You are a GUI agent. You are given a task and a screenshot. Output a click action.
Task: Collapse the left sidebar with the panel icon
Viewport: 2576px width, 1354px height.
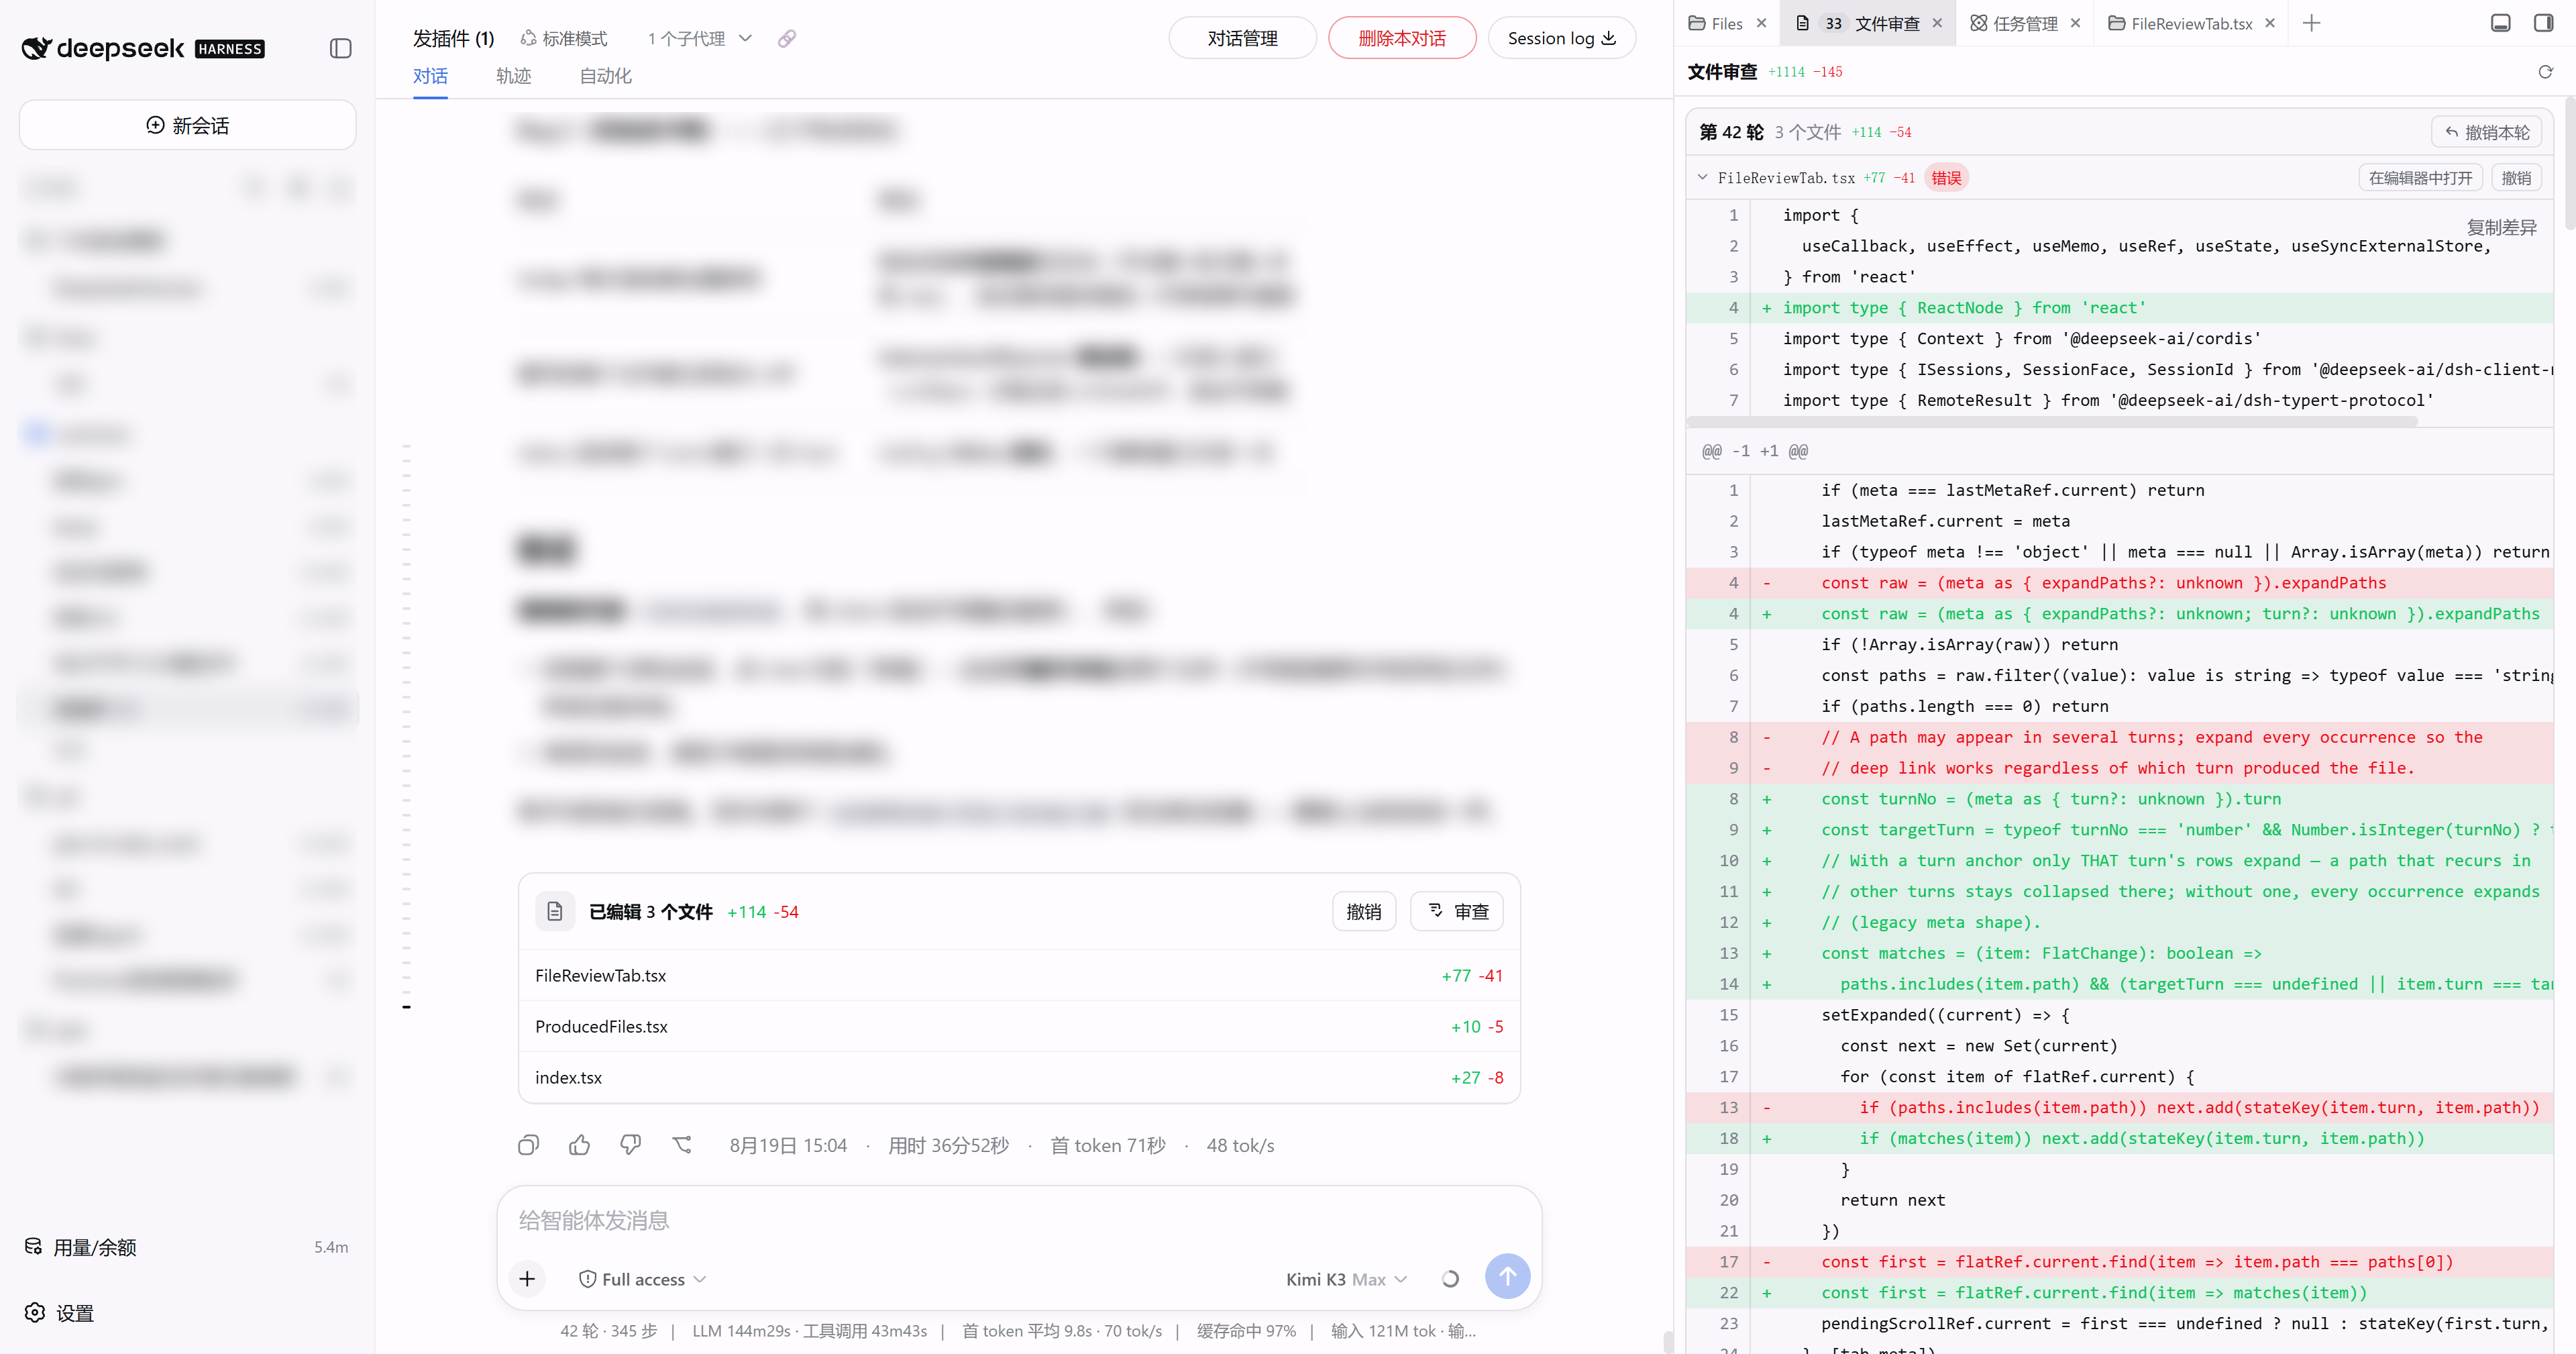click(340, 48)
